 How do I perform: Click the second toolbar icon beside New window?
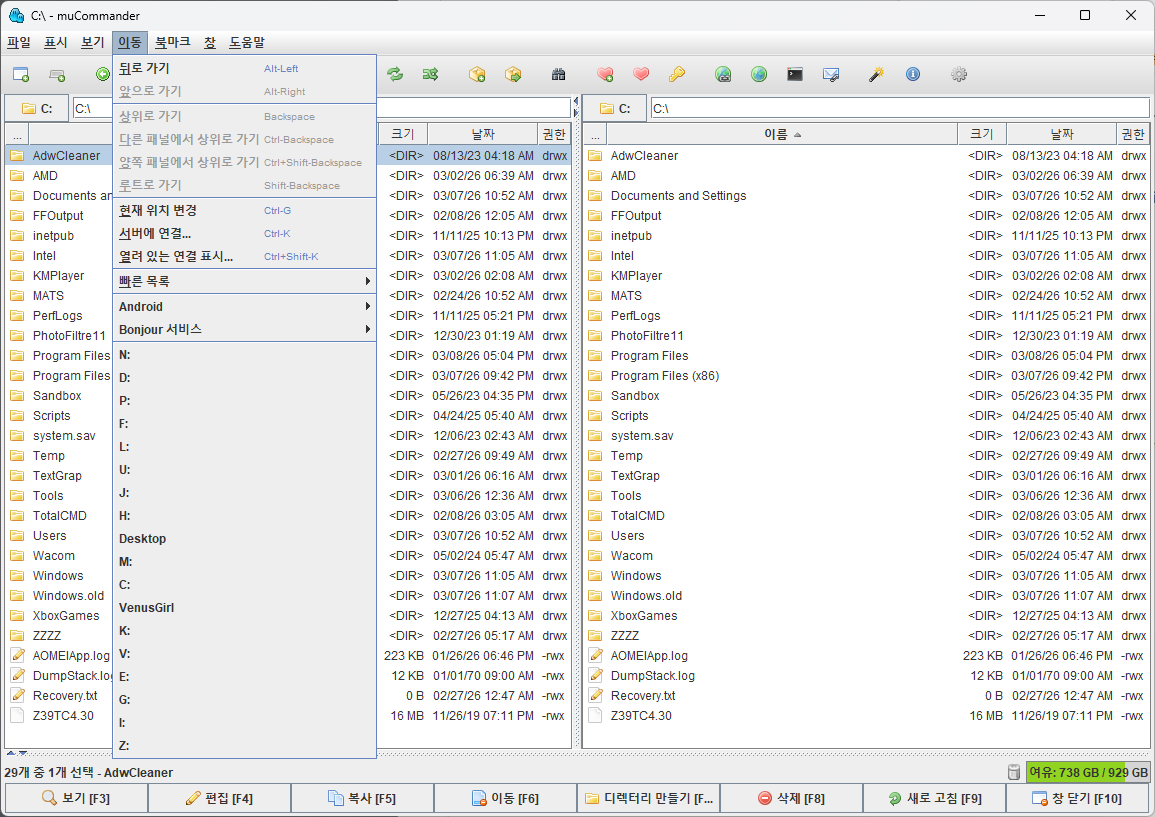[57, 74]
